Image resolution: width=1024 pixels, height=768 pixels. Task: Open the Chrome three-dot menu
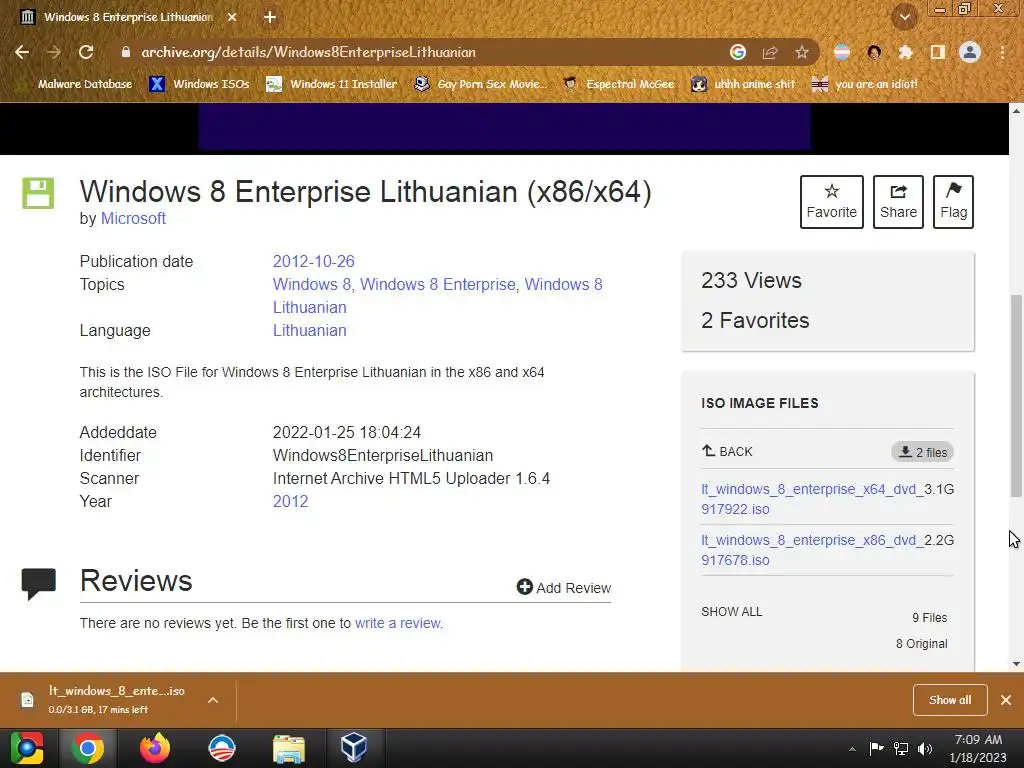click(1002, 52)
